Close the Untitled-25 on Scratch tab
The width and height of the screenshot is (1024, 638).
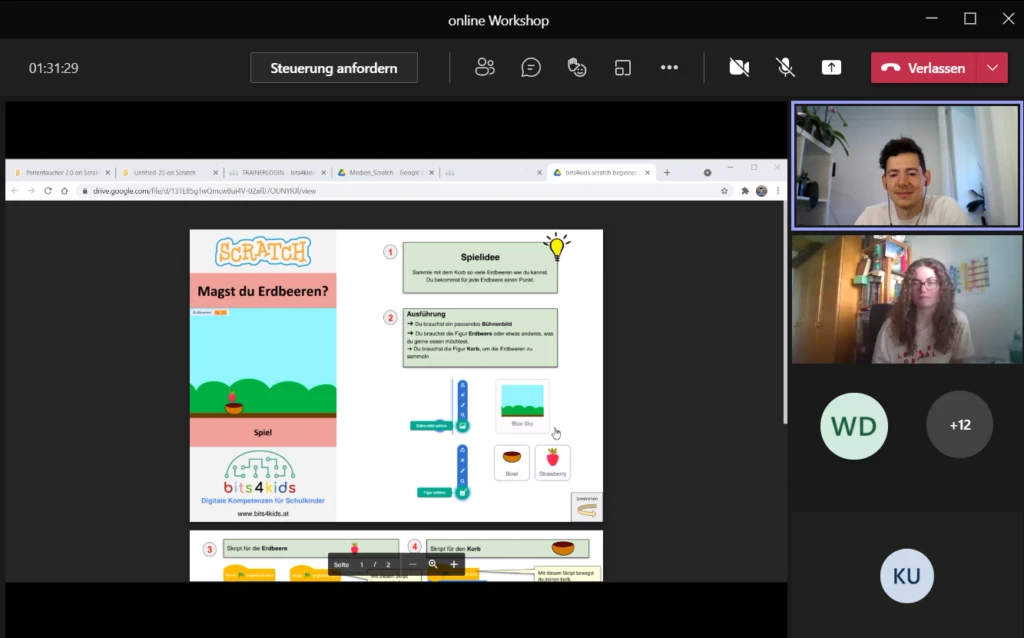click(215, 173)
